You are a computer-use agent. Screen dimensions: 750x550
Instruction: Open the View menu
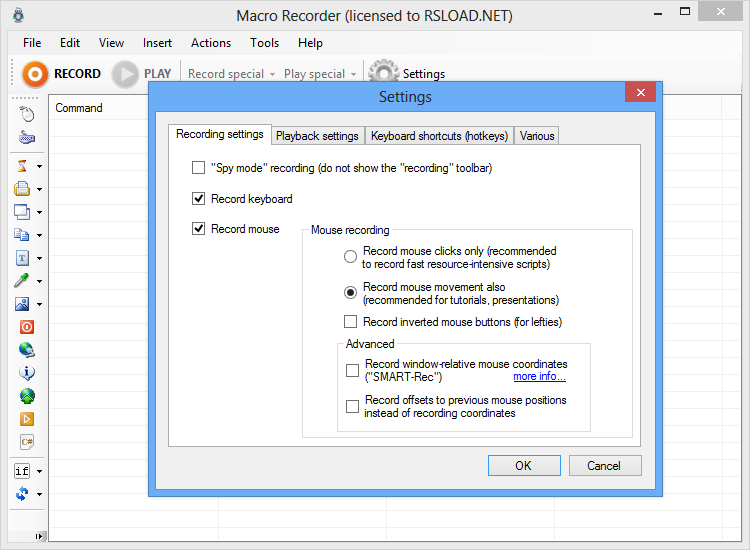(111, 43)
